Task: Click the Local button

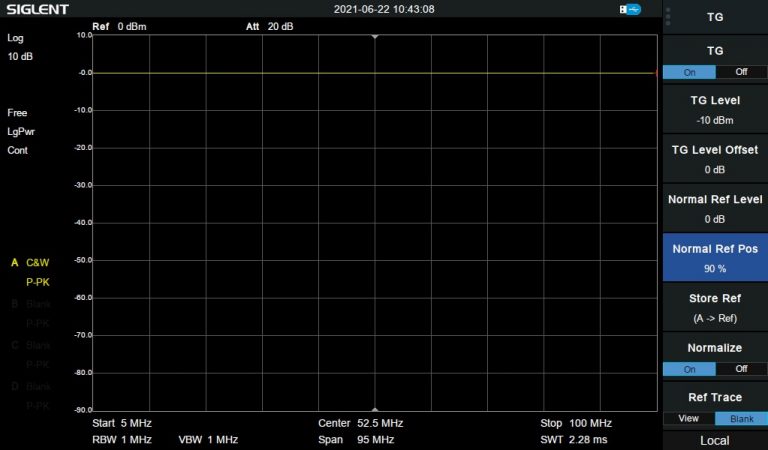Action: coord(714,440)
